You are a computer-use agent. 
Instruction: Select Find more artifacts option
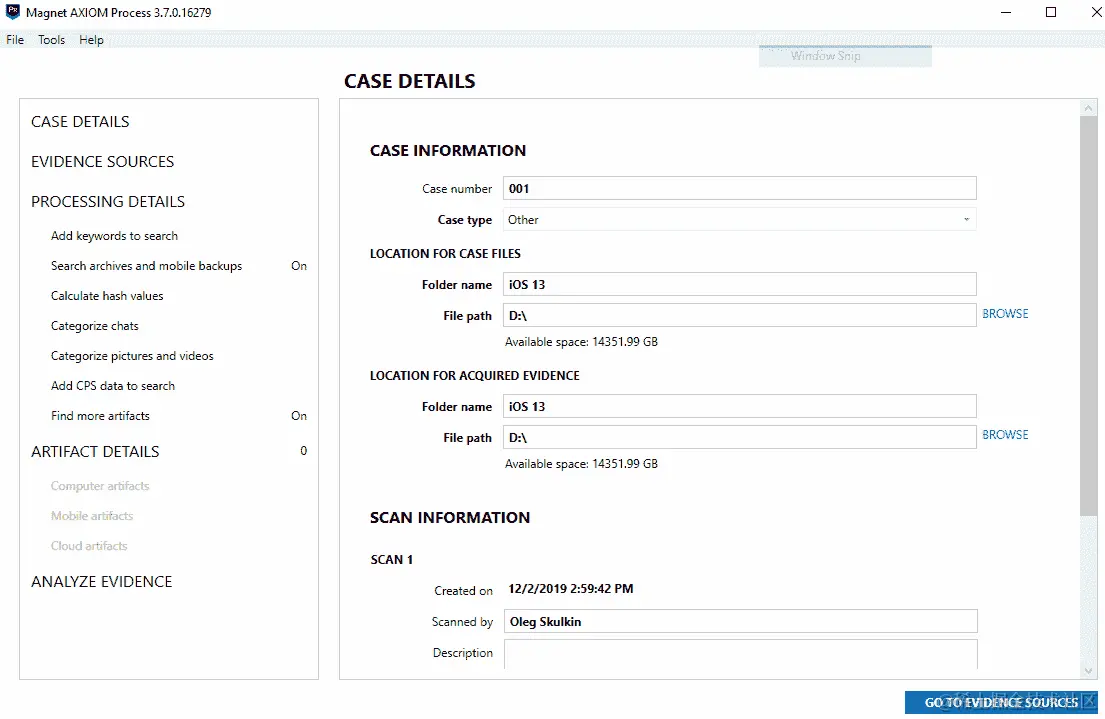pyautogui.click(x=100, y=415)
